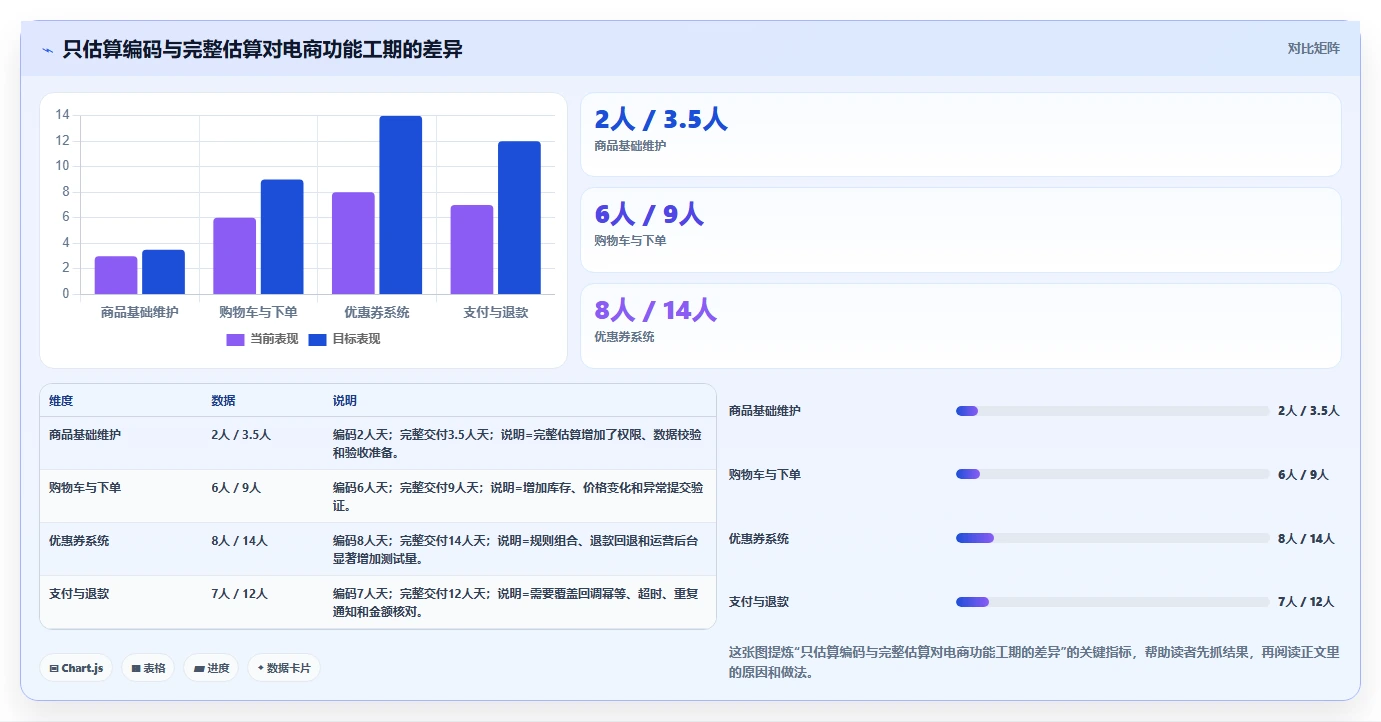Viewport: 1381px width, 722px height.
Task: Click the 数据卡片 chip
Action: tap(284, 668)
